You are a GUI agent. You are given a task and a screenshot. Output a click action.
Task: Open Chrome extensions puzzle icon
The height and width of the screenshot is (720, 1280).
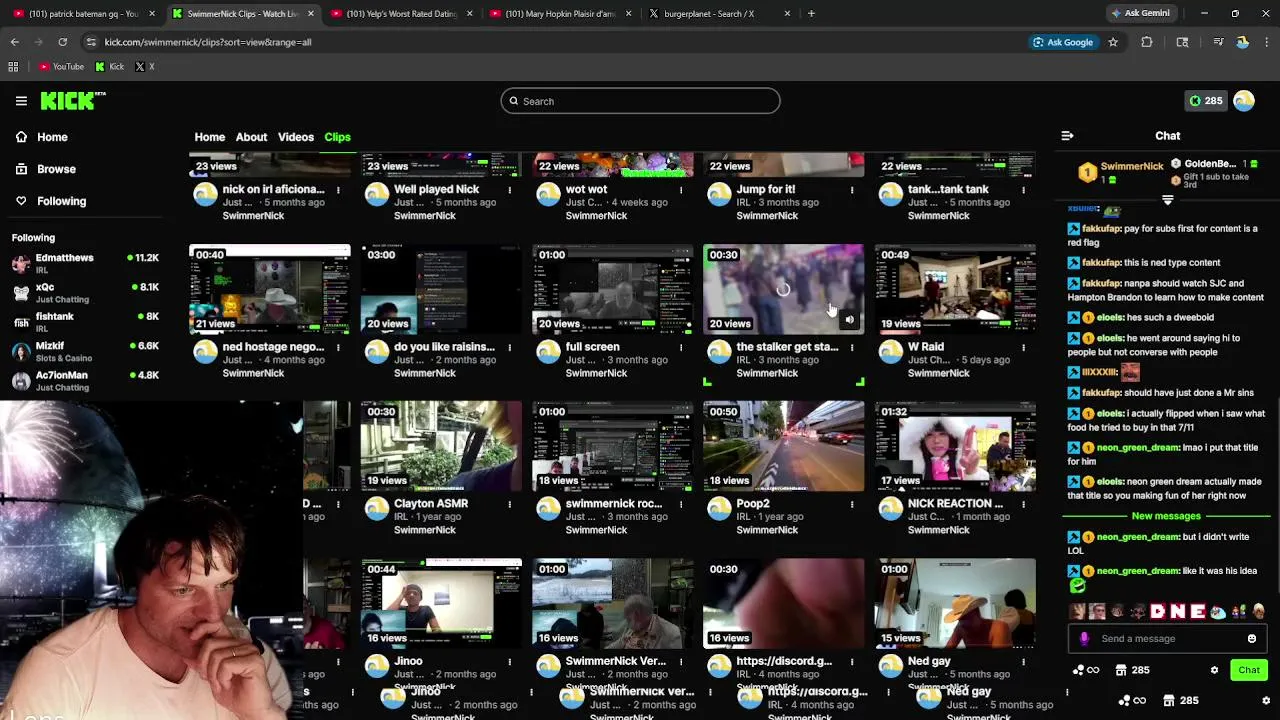(1147, 42)
